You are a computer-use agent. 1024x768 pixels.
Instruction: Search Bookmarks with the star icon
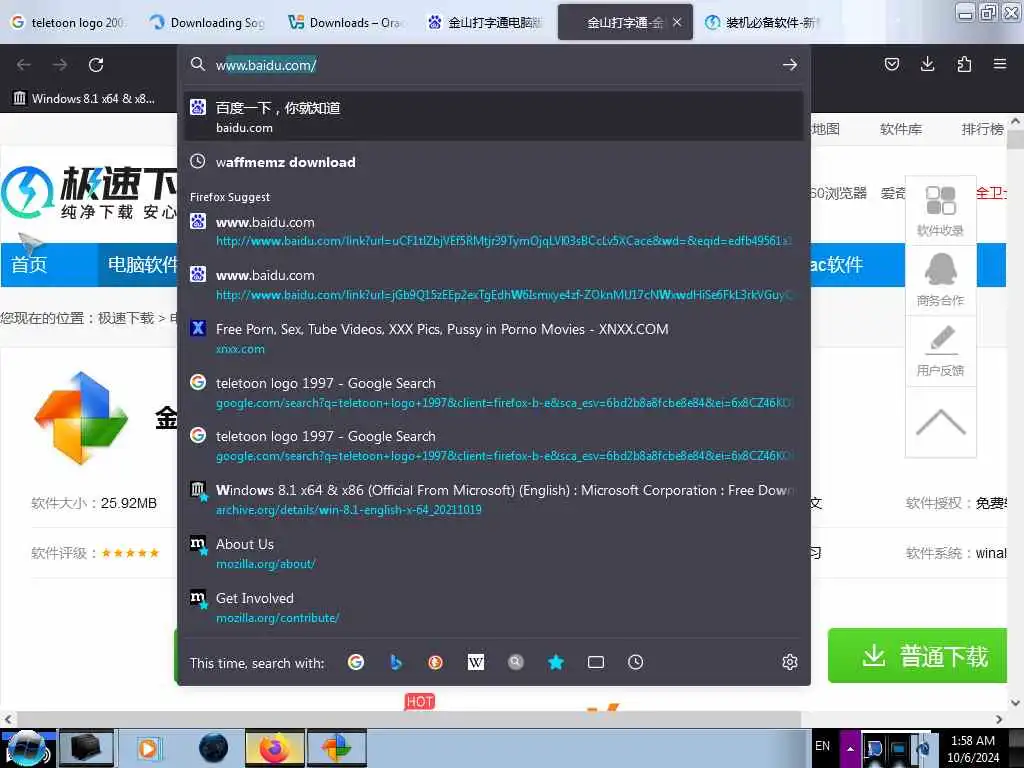[x=556, y=662]
